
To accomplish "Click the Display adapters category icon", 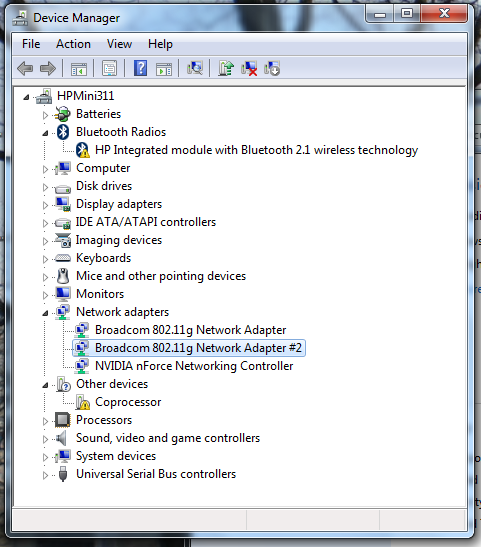I will (x=63, y=204).
